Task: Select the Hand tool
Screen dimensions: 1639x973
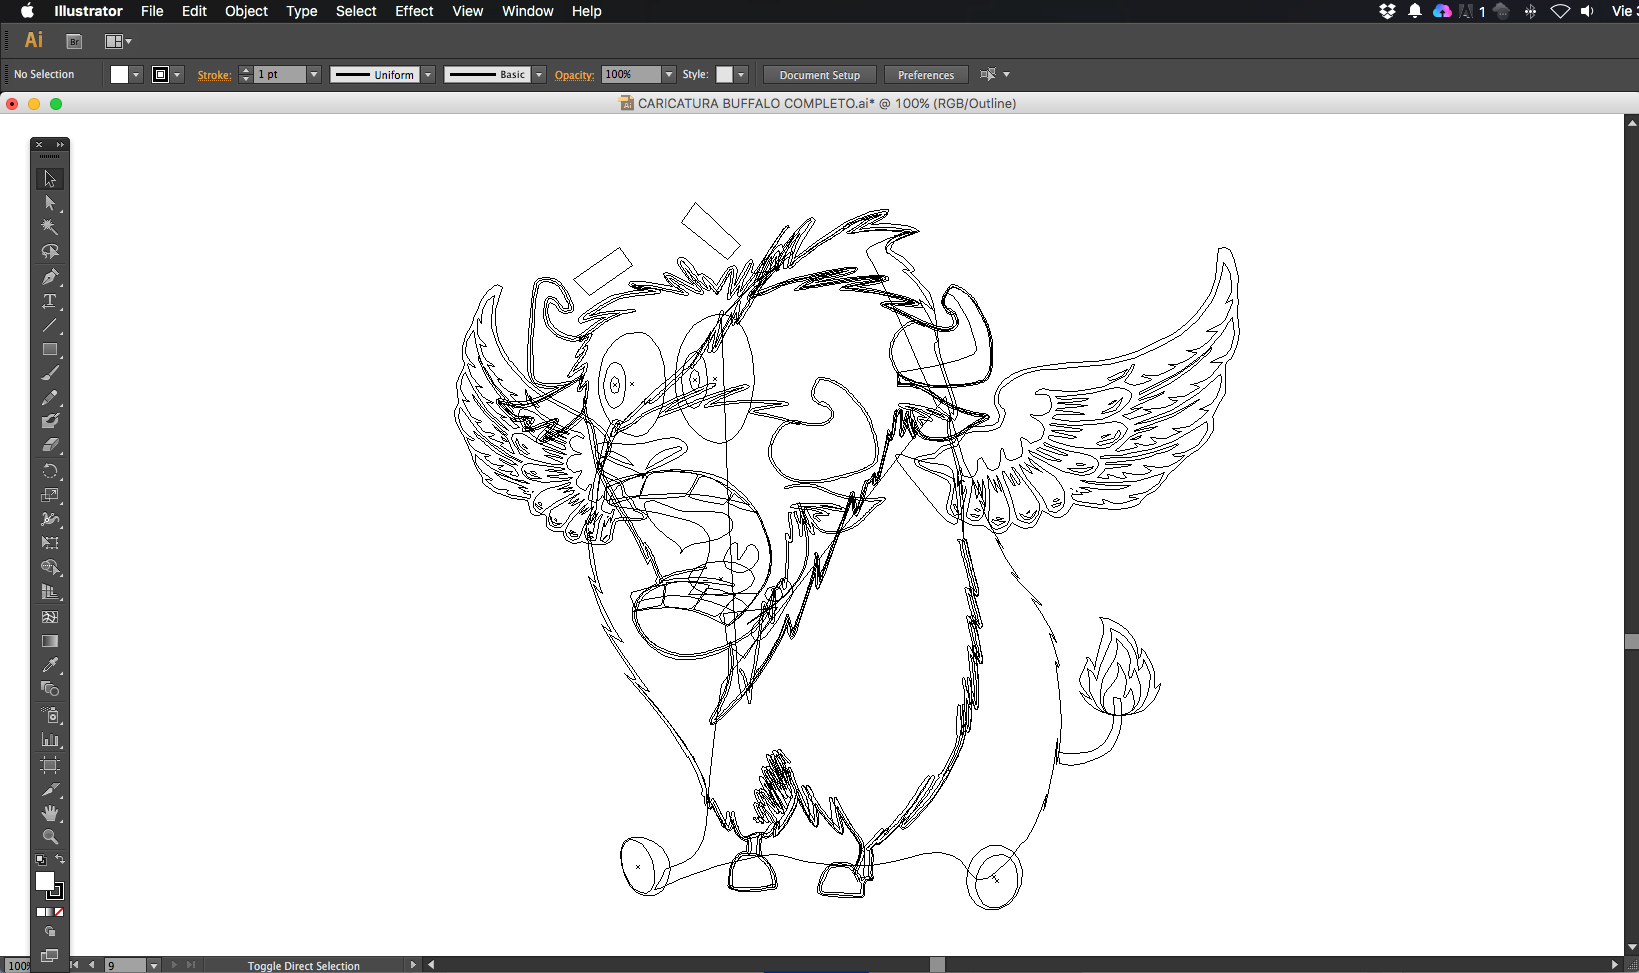Action: click(49, 813)
